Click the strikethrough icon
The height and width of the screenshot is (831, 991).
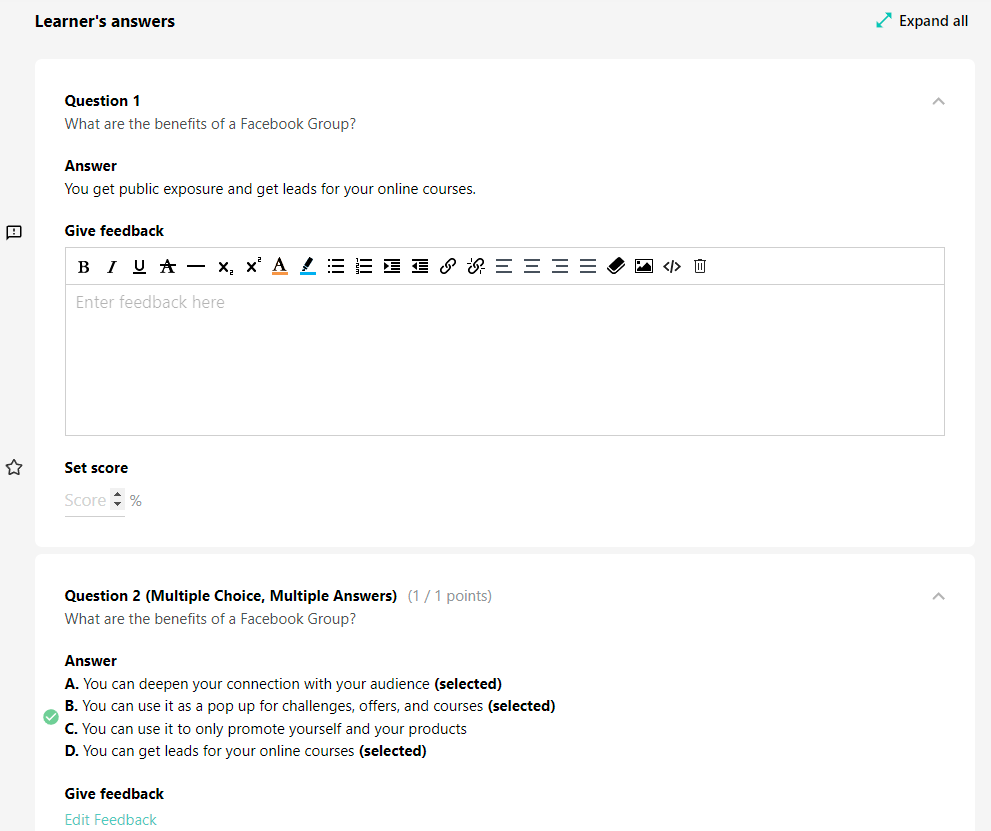167,266
